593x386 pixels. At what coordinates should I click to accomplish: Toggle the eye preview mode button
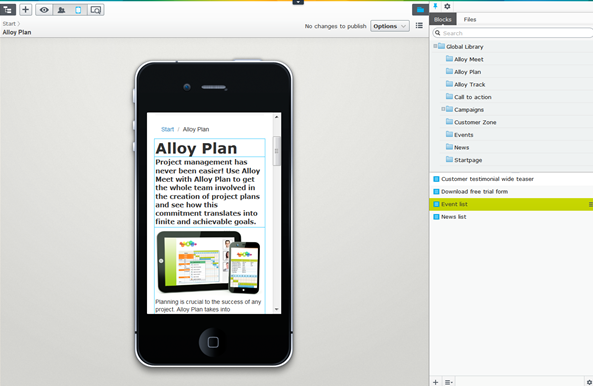point(44,10)
